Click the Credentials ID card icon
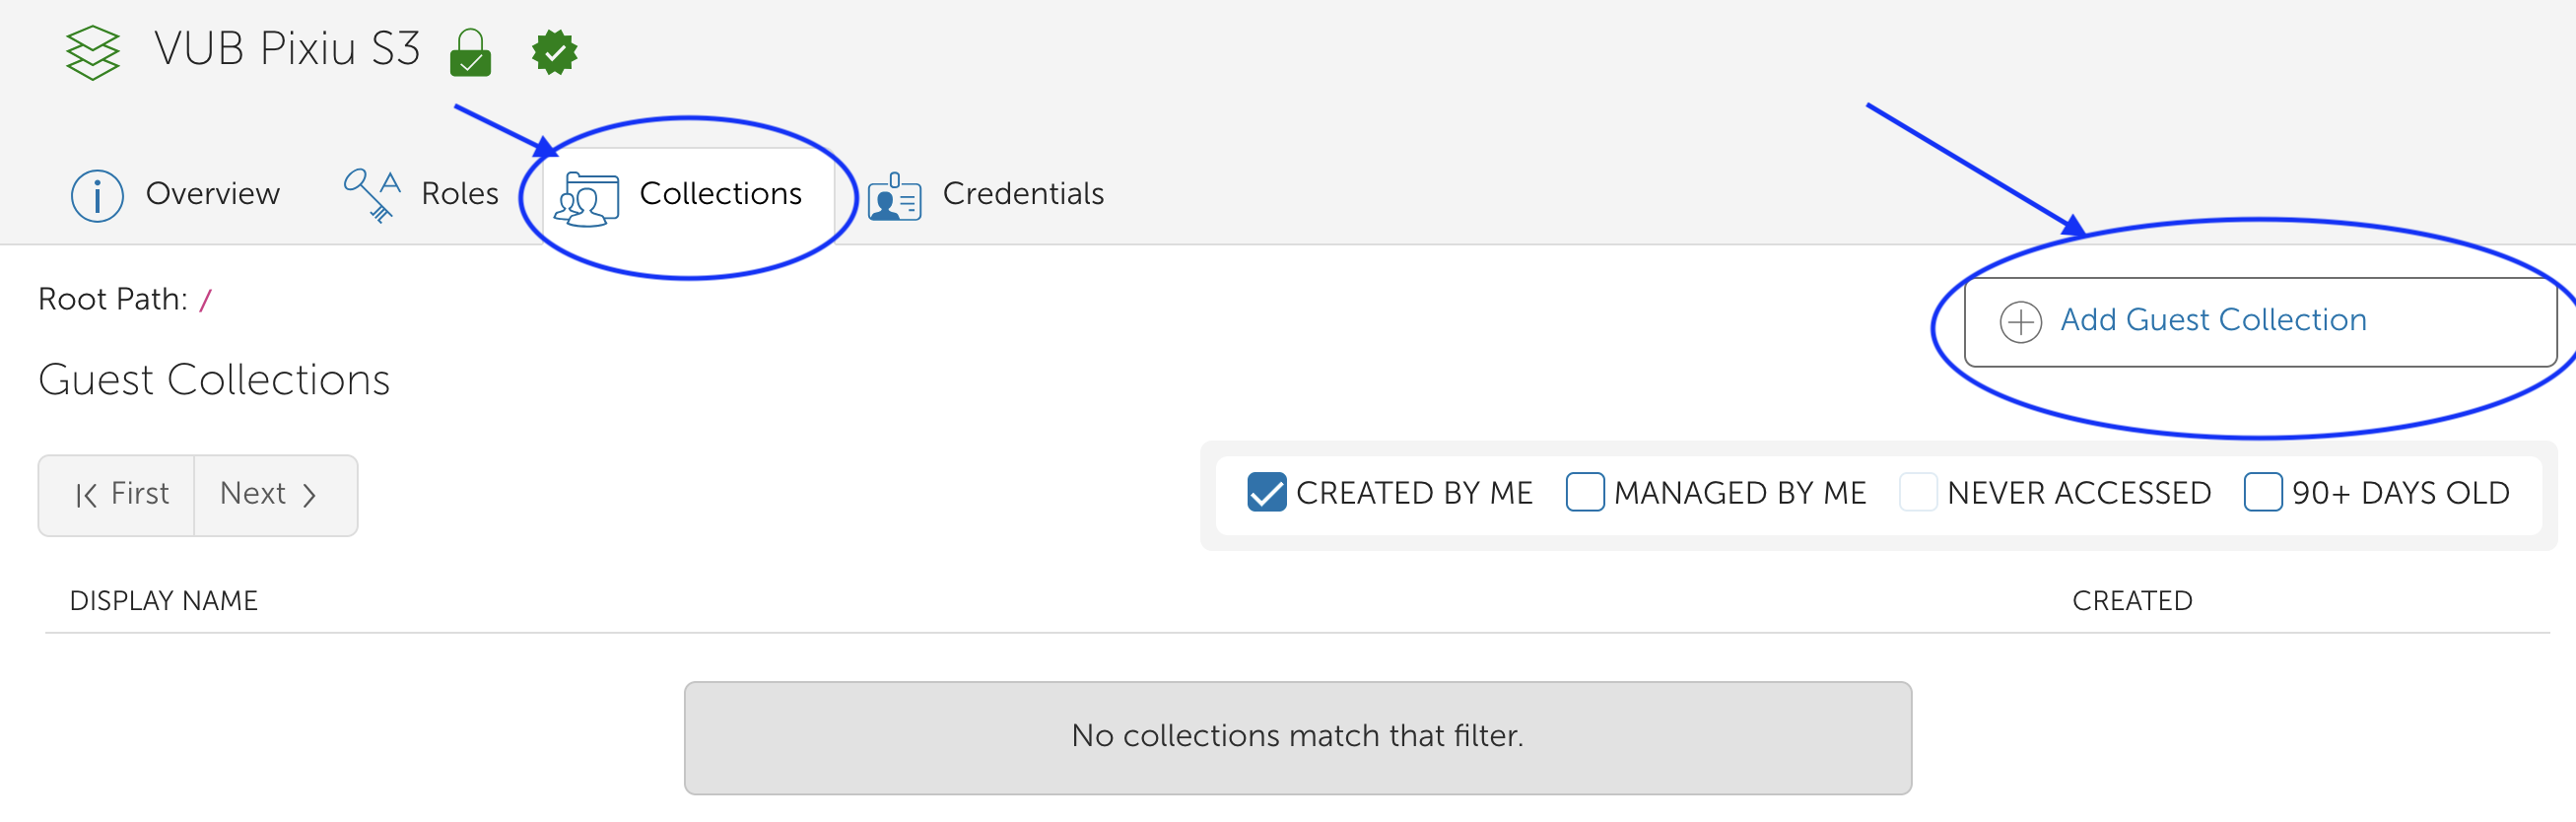The image size is (2576, 822). 894,196
